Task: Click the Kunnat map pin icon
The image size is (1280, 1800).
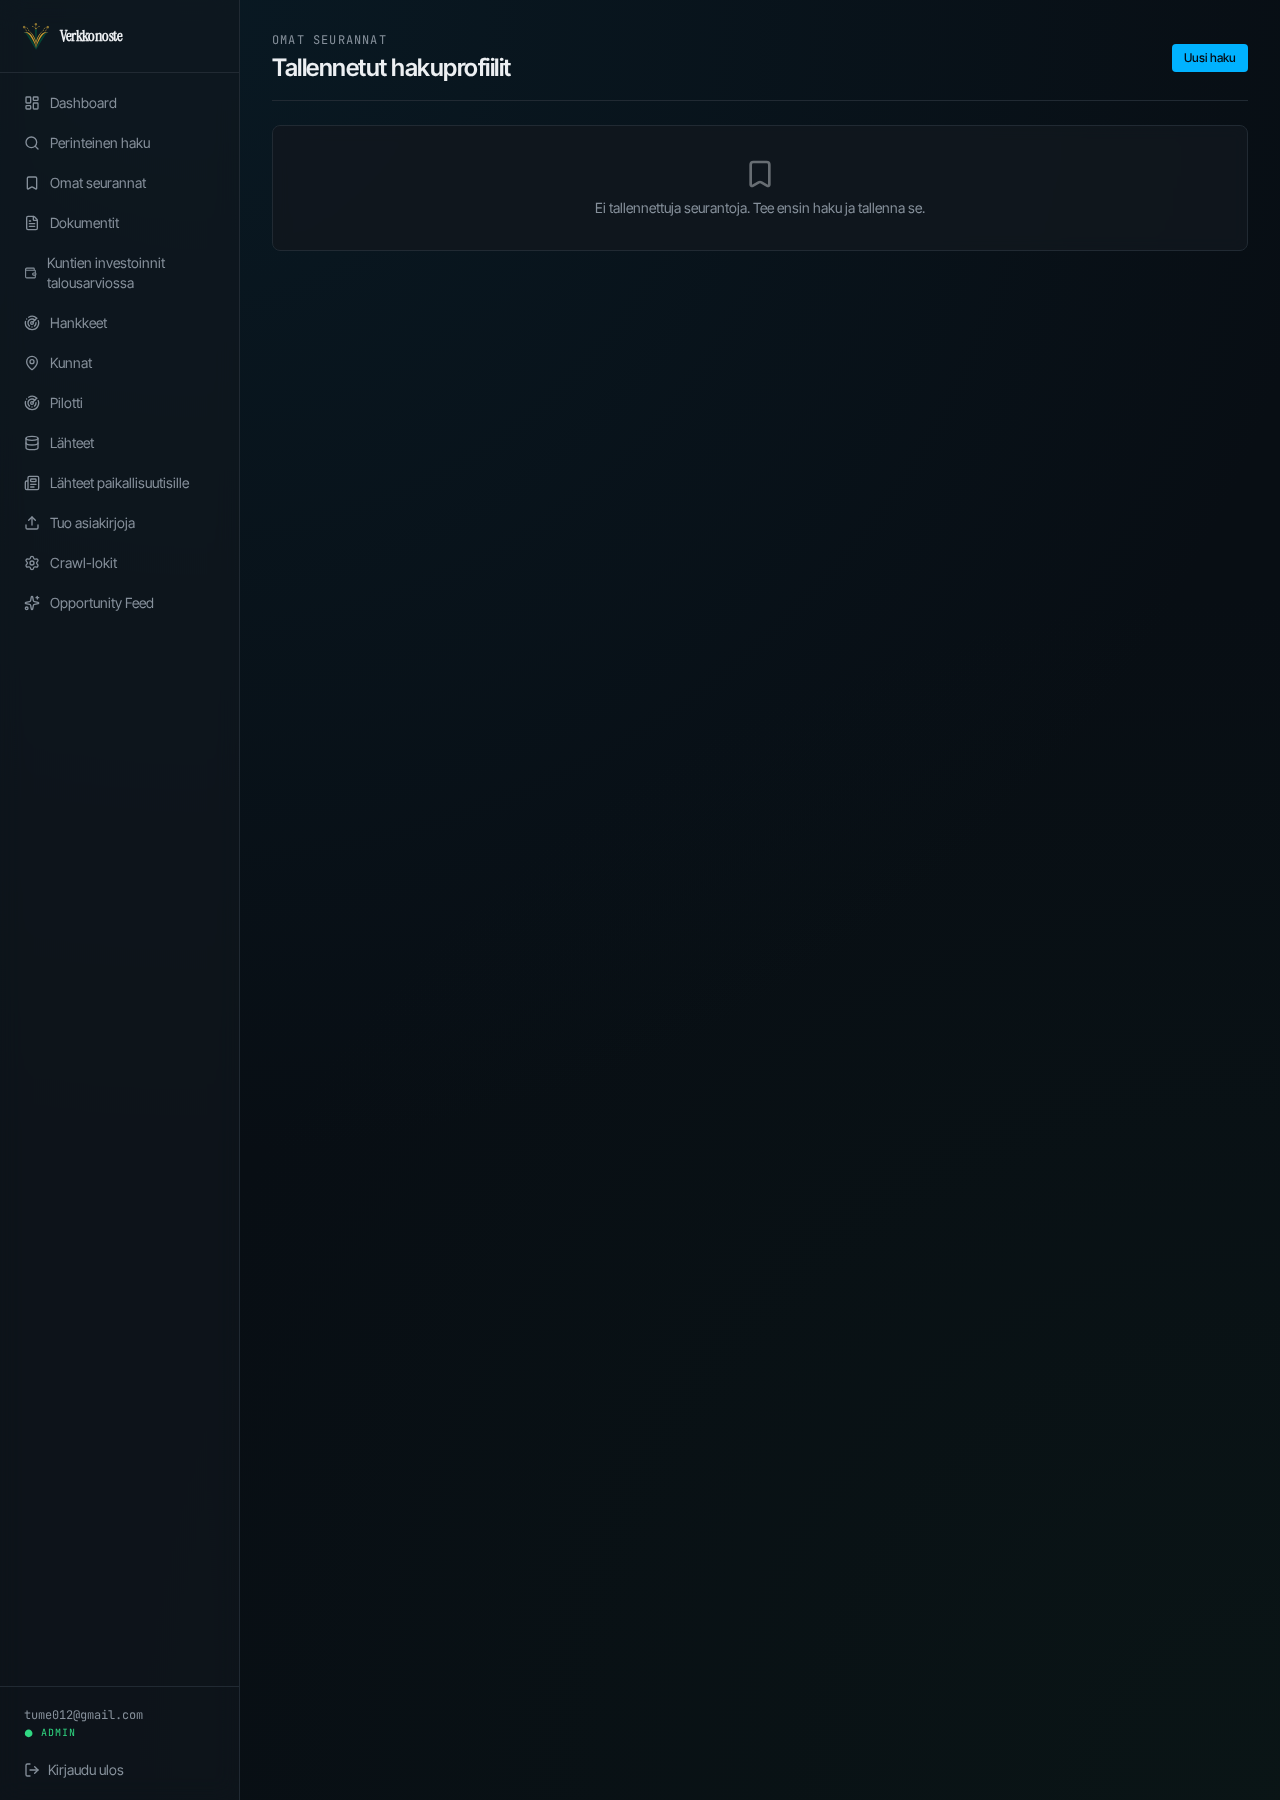Action: point(32,363)
